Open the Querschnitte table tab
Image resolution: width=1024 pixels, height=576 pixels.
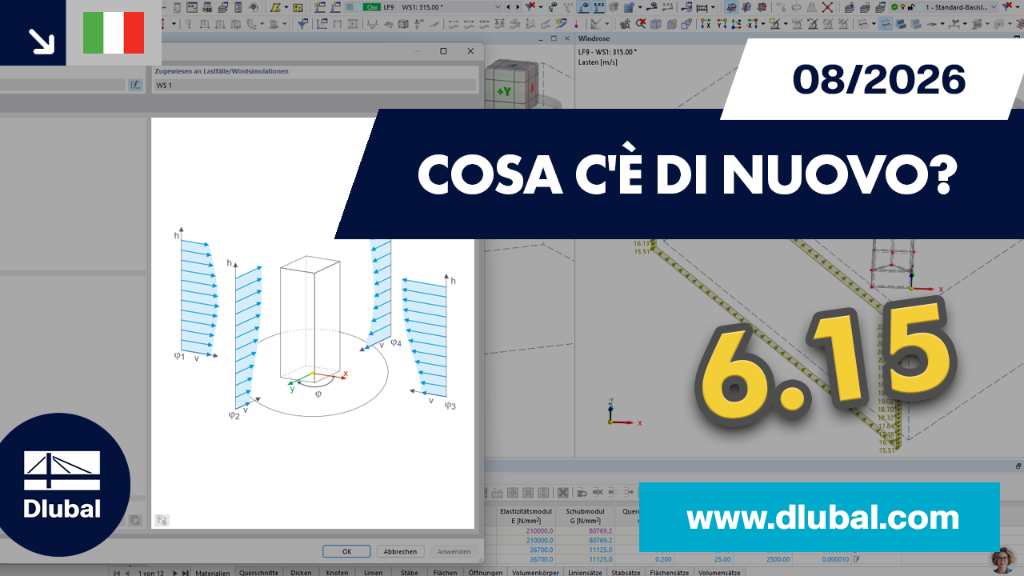point(259,573)
